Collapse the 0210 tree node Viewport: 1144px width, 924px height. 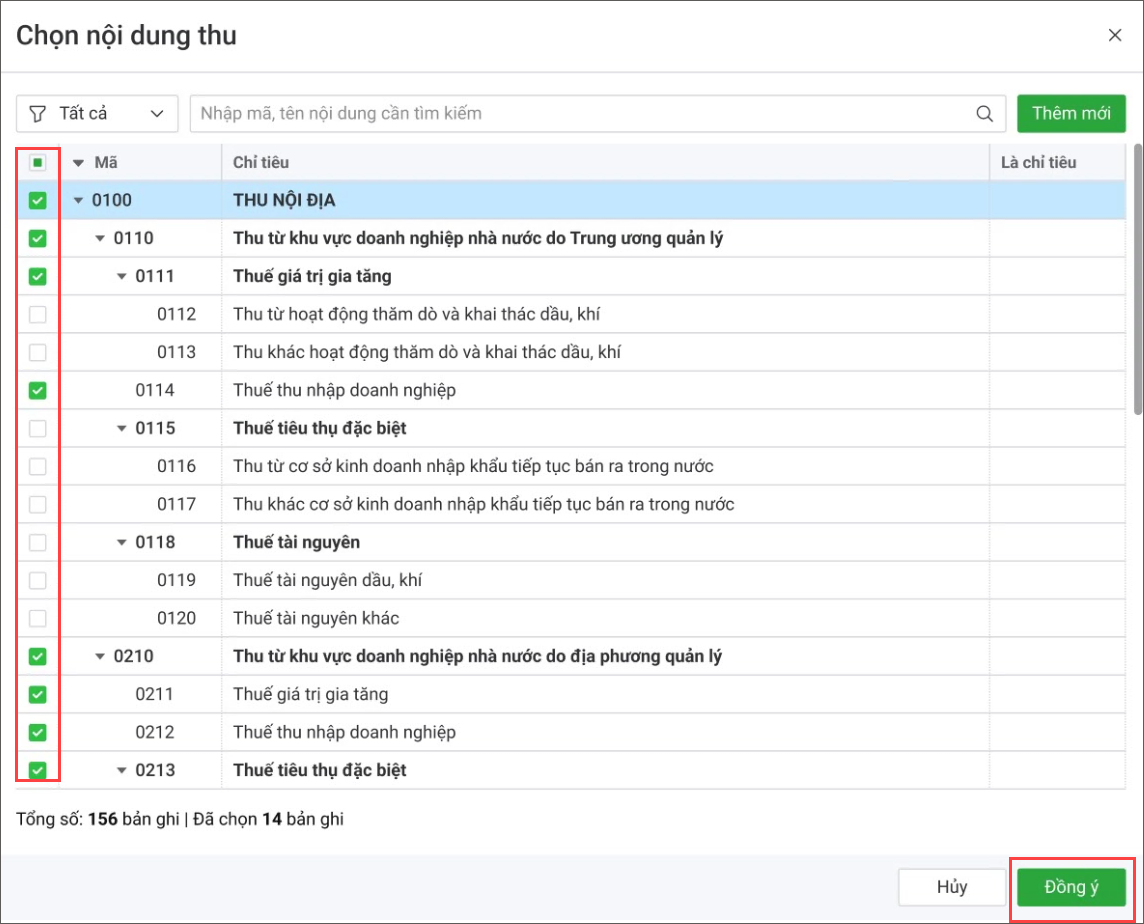pos(100,657)
